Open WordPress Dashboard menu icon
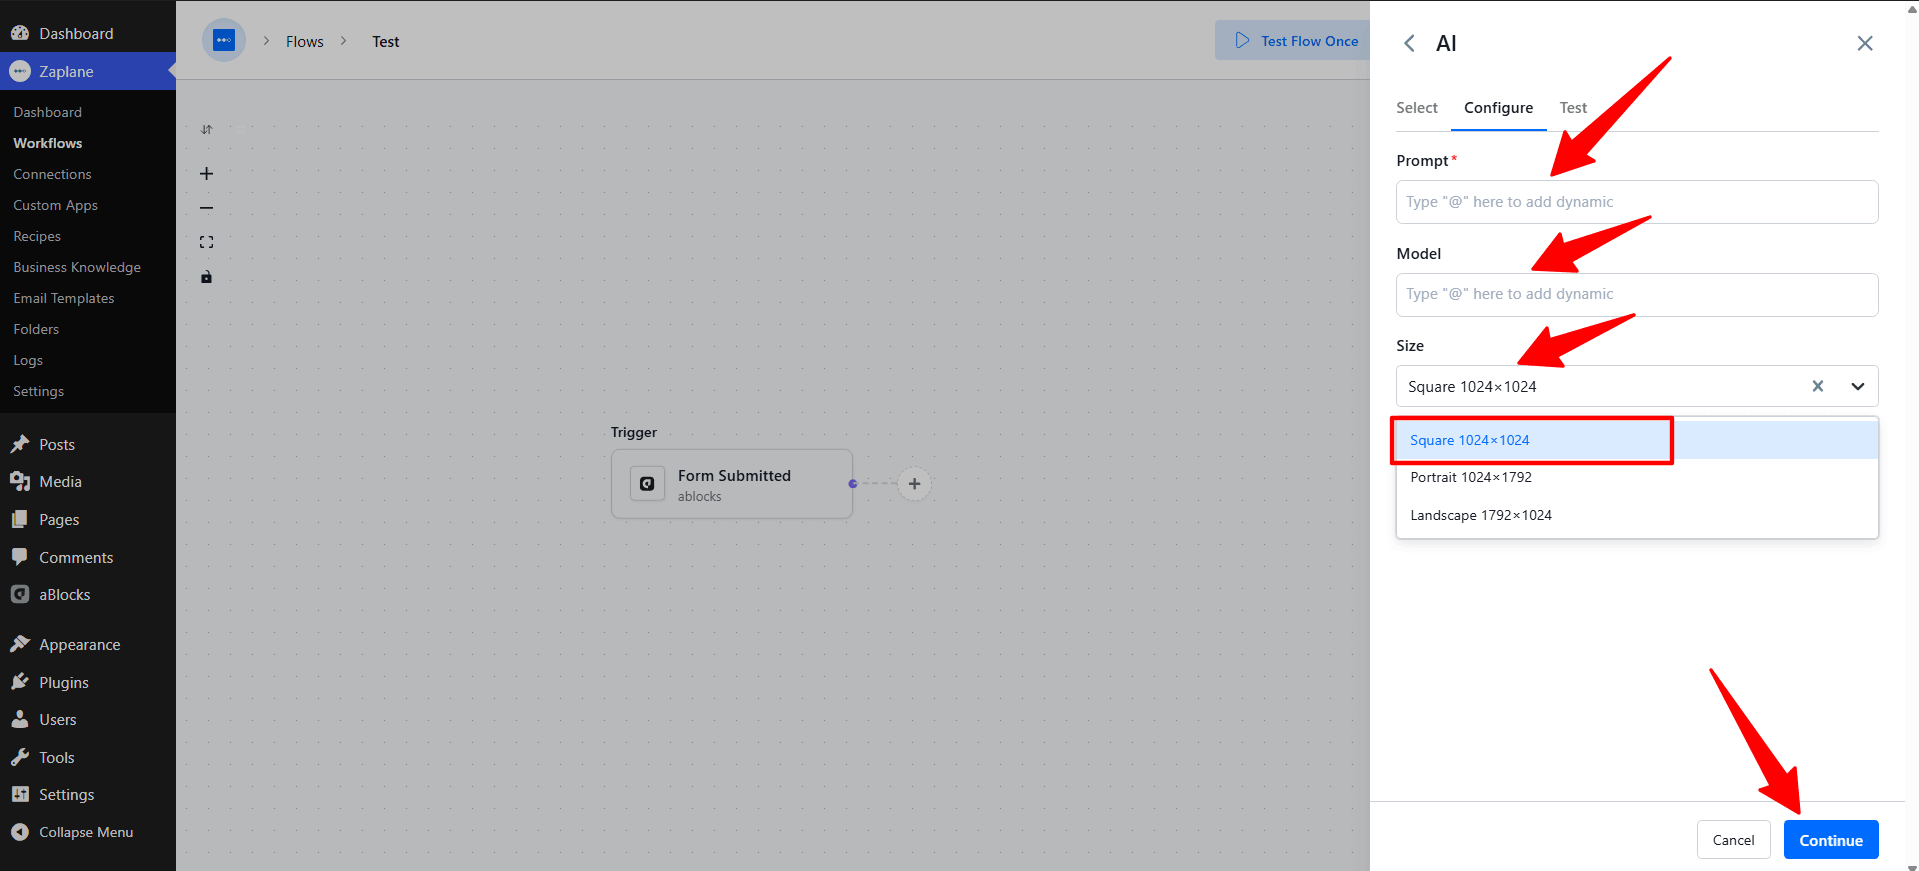1919x871 pixels. tap(20, 33)
